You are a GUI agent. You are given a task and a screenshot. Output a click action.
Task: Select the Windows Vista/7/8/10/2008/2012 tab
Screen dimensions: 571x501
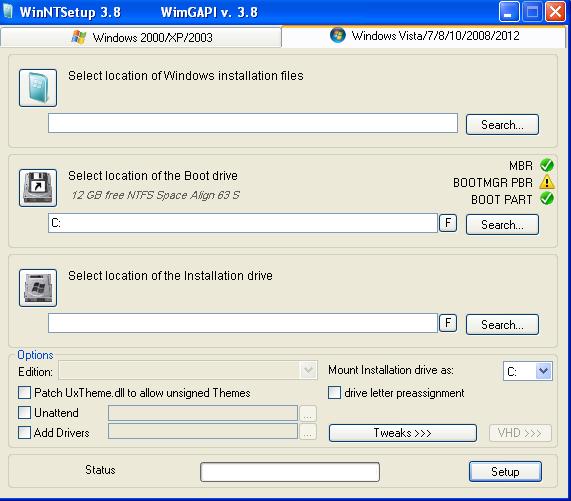coord(424,36)
